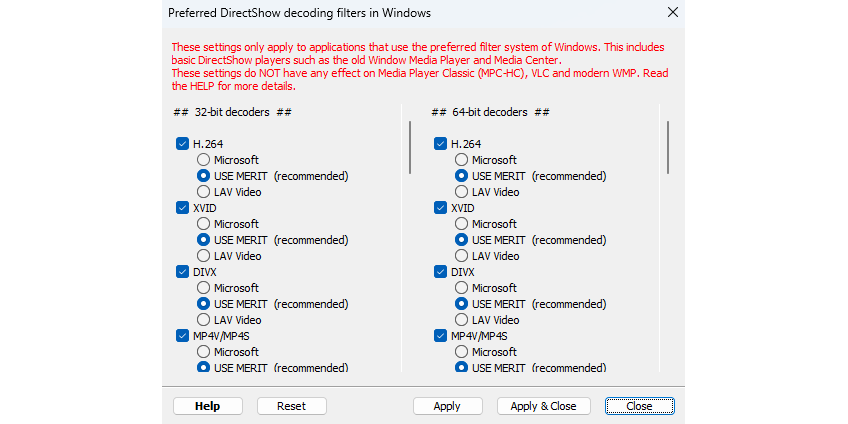Click Apply & Close button
The height and width of the screenshot is (424, 848).
coord(543,406)
